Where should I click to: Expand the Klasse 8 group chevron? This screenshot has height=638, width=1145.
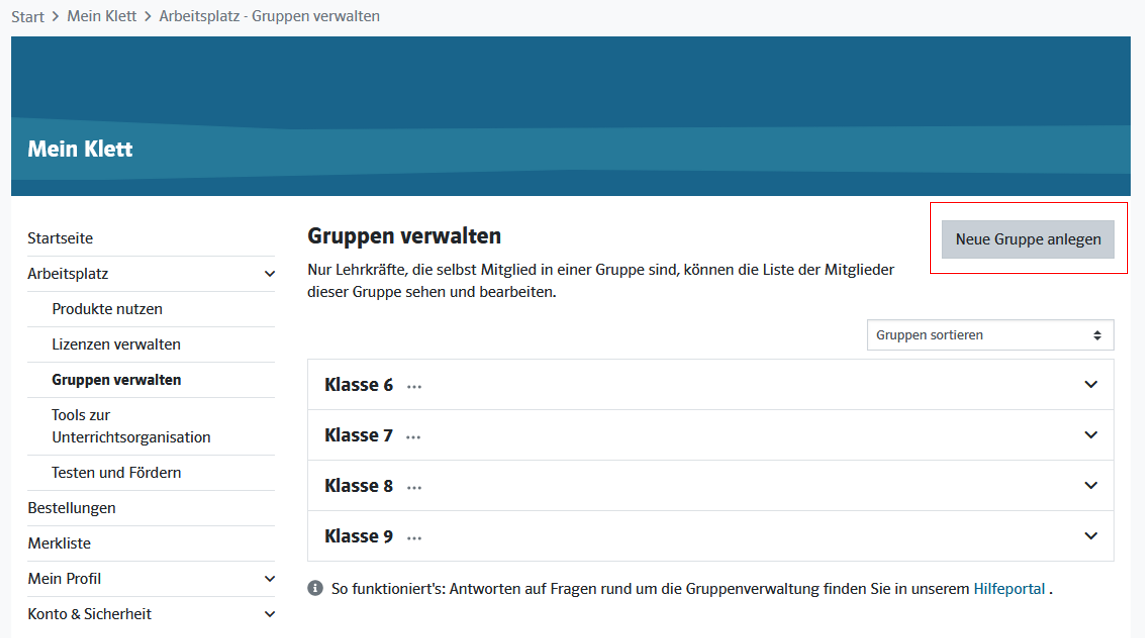1091,485
